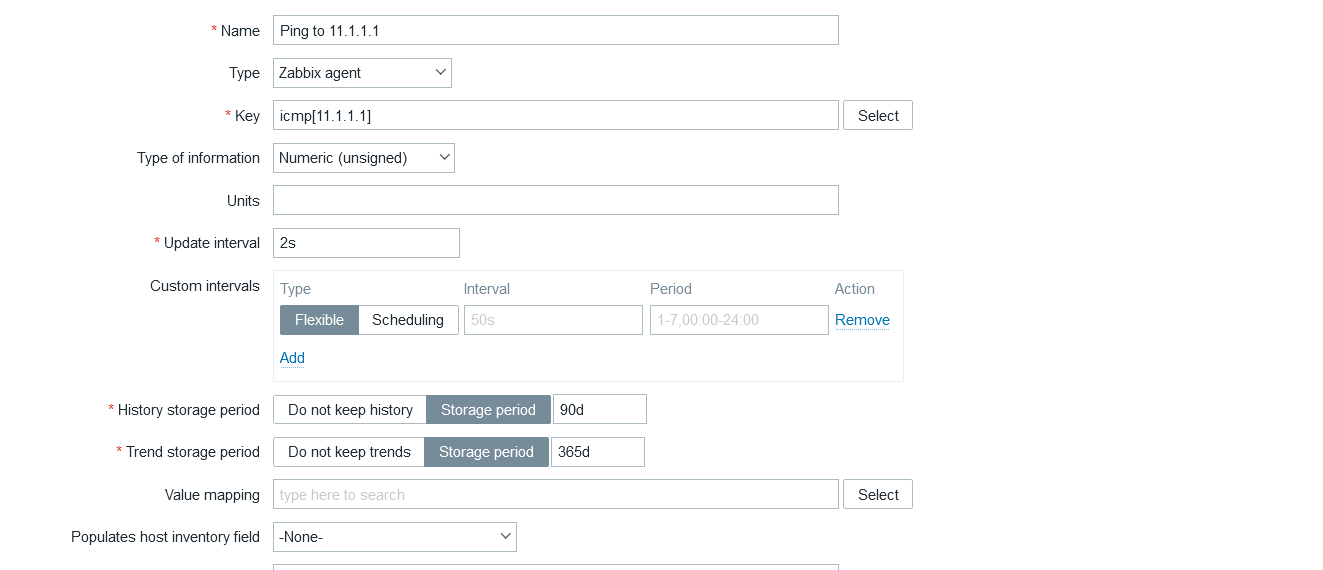Click the empty Units field

[x=555, y=200]
